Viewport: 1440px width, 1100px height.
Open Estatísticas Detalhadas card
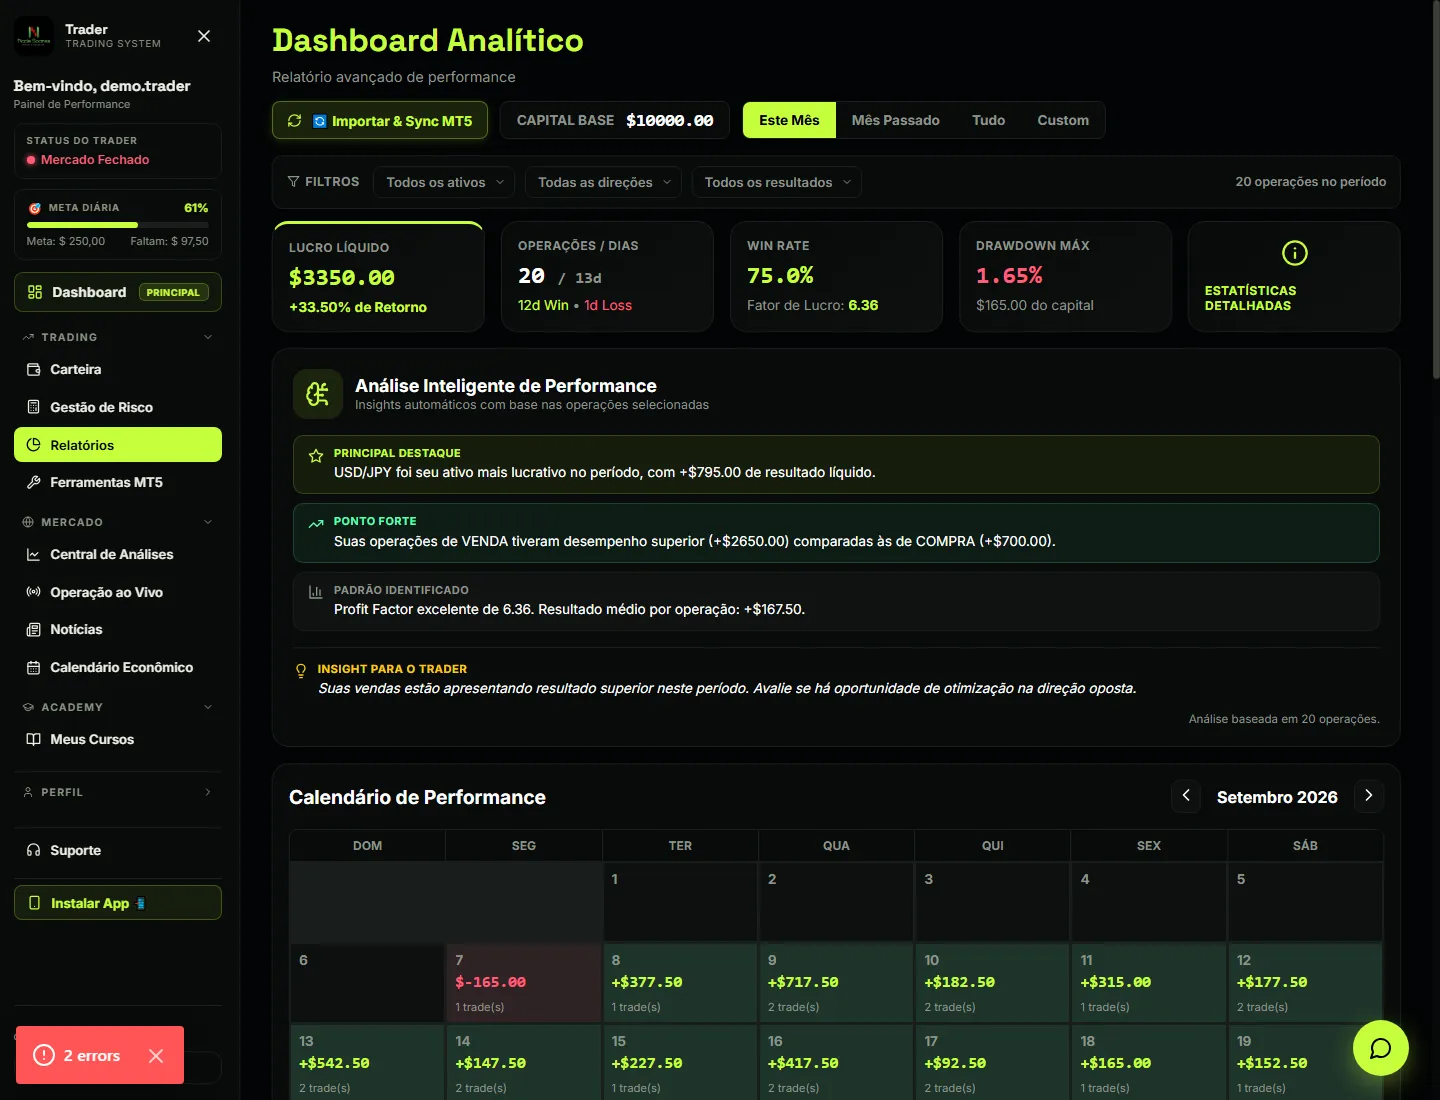pos(1294,276)
